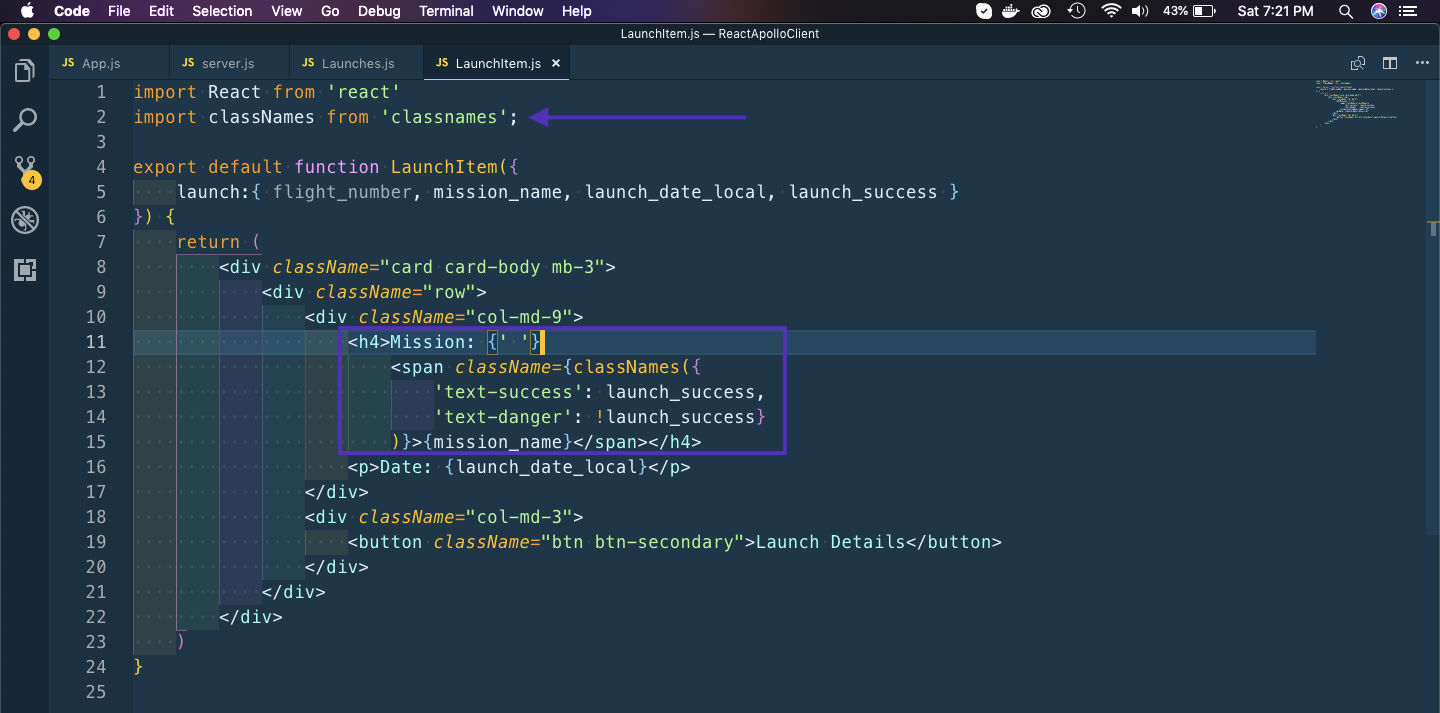Open the Window menu

tap(518, 11)
